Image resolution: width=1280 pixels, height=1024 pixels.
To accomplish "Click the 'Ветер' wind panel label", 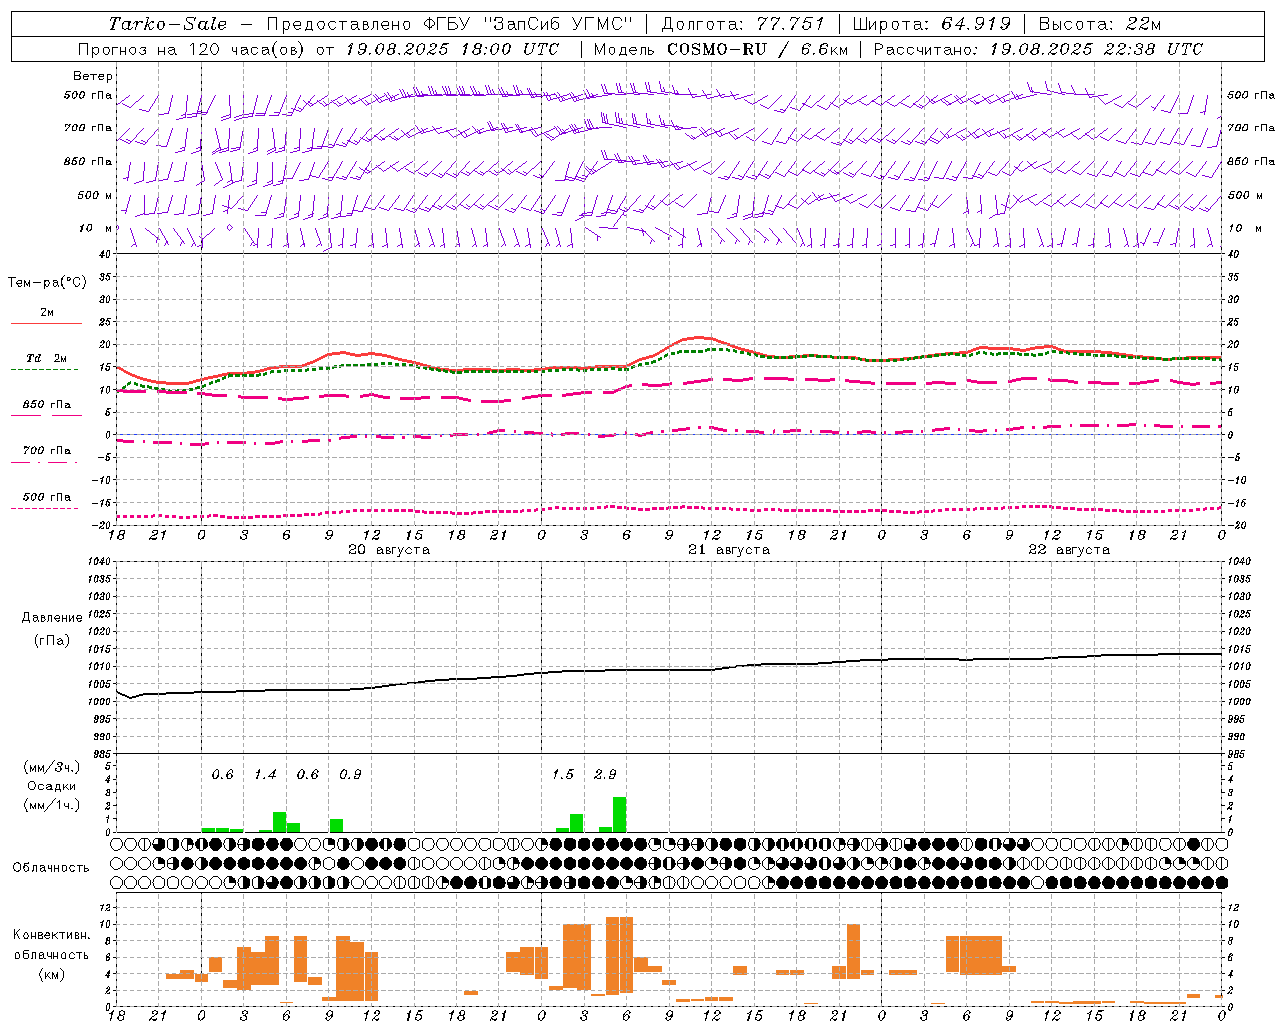I will pos(93,76).
